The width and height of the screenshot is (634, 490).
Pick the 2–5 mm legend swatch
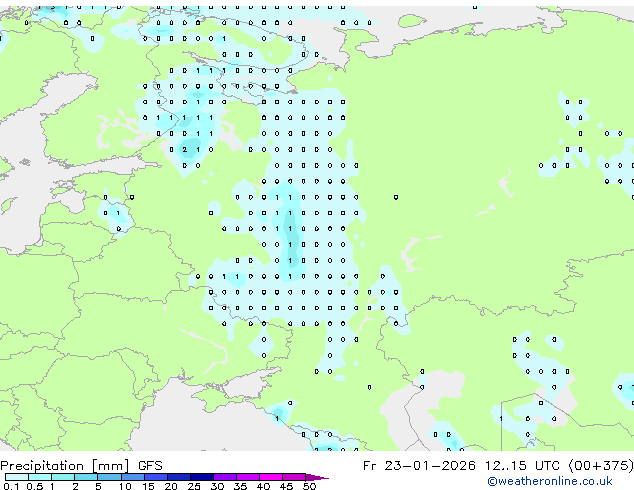(x=86, y=477)
